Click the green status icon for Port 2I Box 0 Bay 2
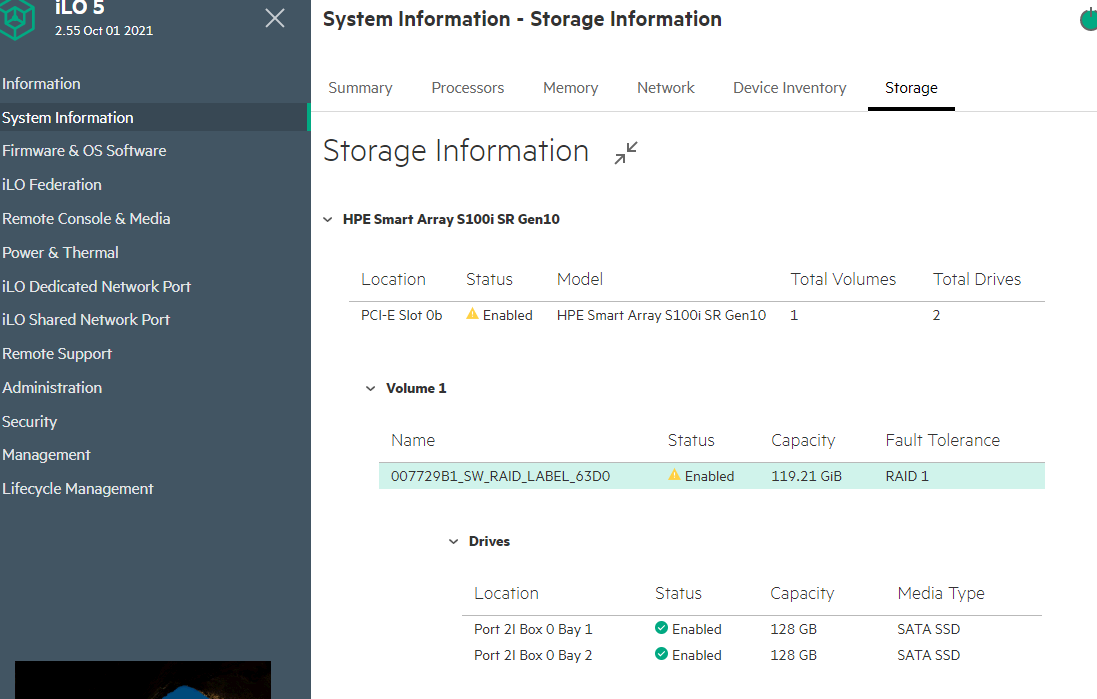The width and height of the screenshot is (1097, 699). point(662,655)
